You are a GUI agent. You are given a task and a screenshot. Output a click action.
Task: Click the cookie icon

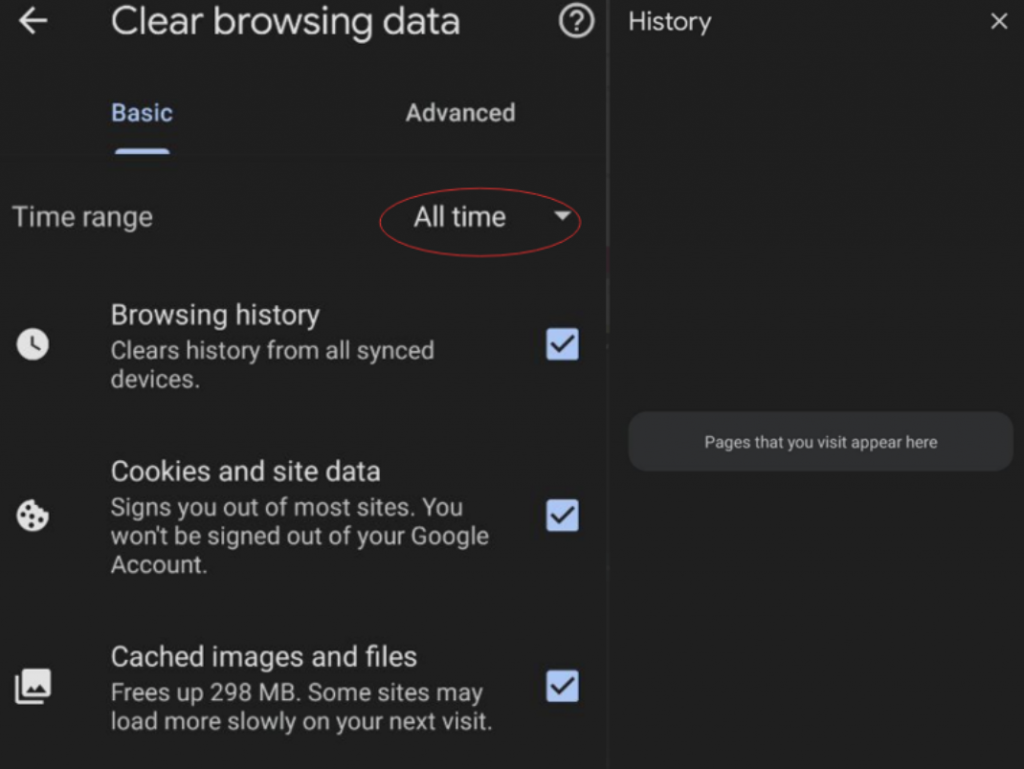coord(33,516)
